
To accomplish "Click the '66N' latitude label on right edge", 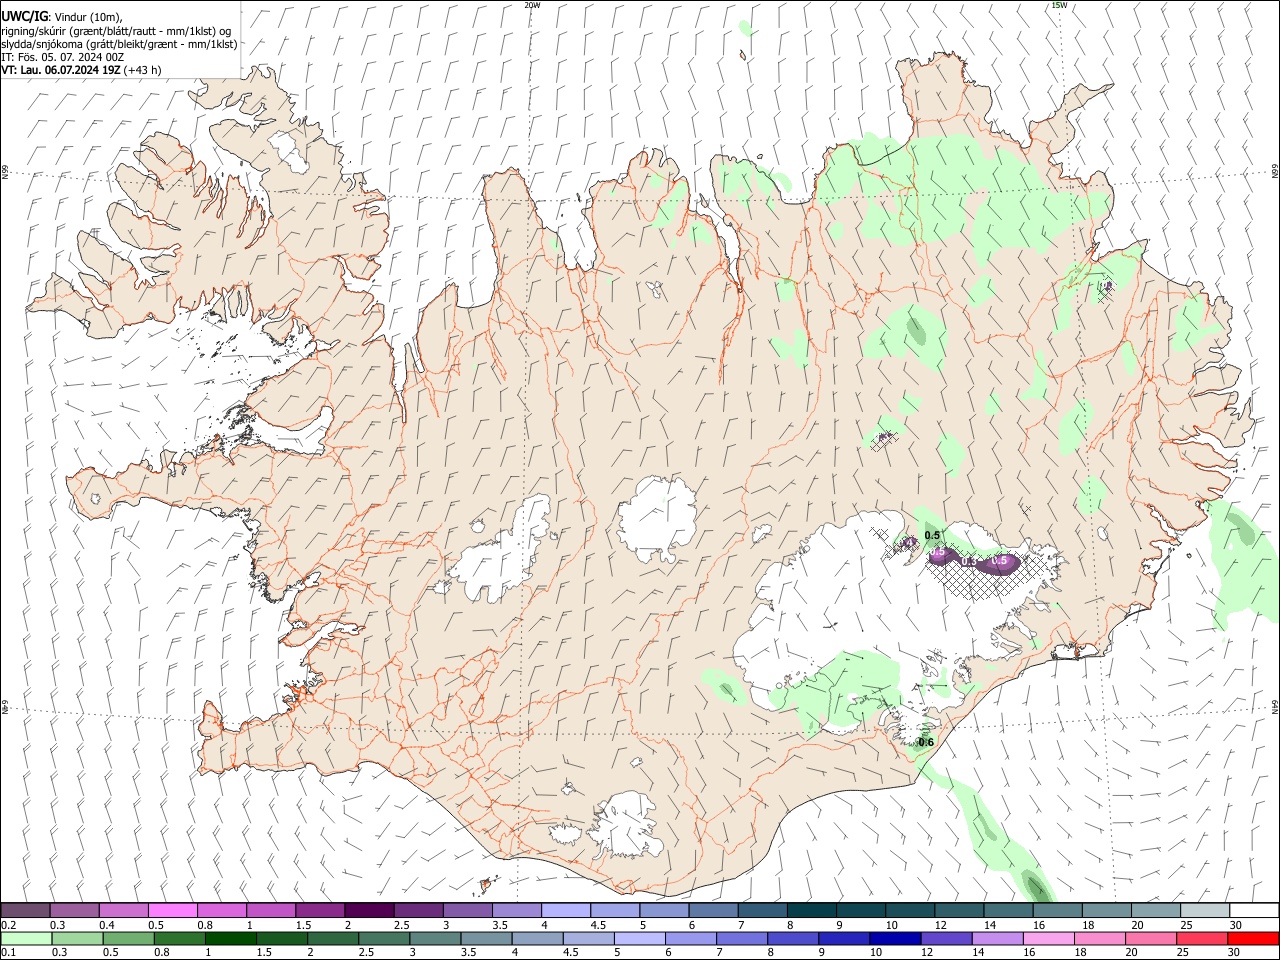I will click(1275, 173).
